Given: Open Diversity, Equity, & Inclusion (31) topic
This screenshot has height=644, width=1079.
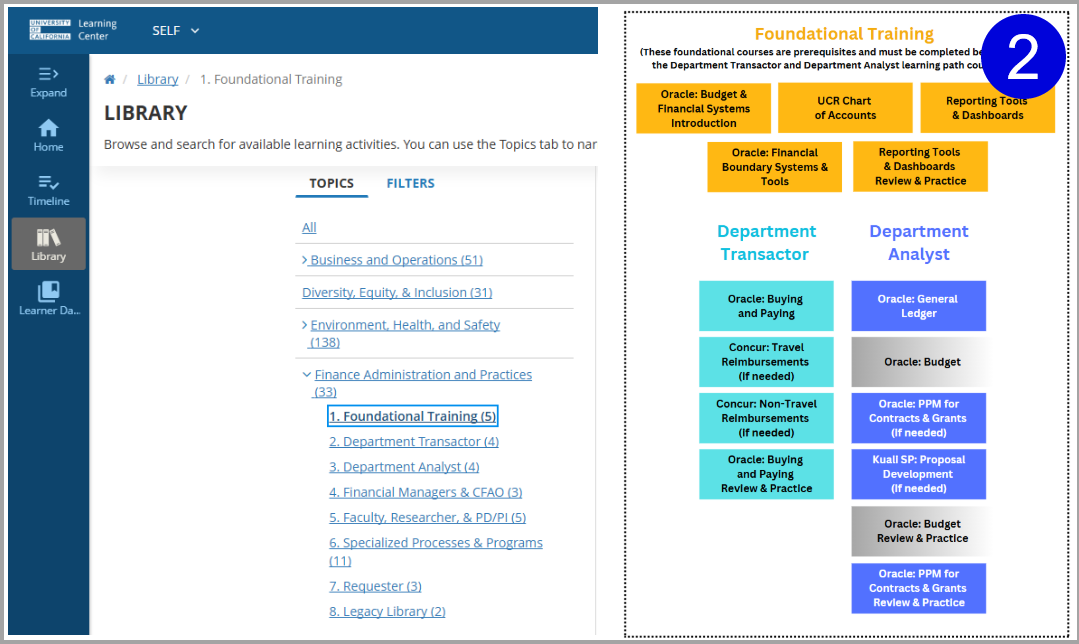Looking at the screenshot, I should pos(397,292).
